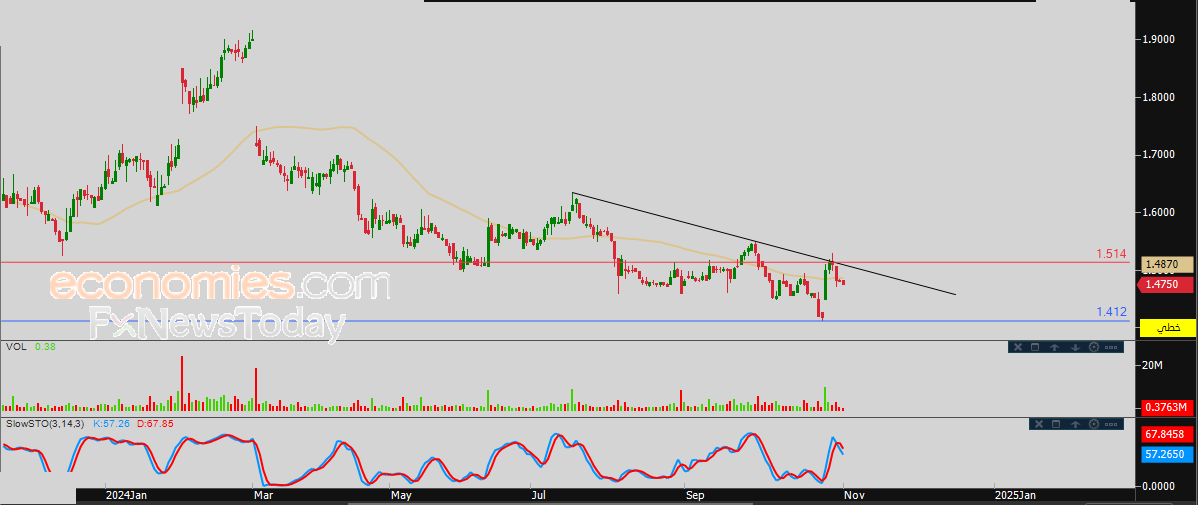Move the SlowSTO panel up
The width and height of the screenshot is (1198, 505).
[x=1075, y=424]
